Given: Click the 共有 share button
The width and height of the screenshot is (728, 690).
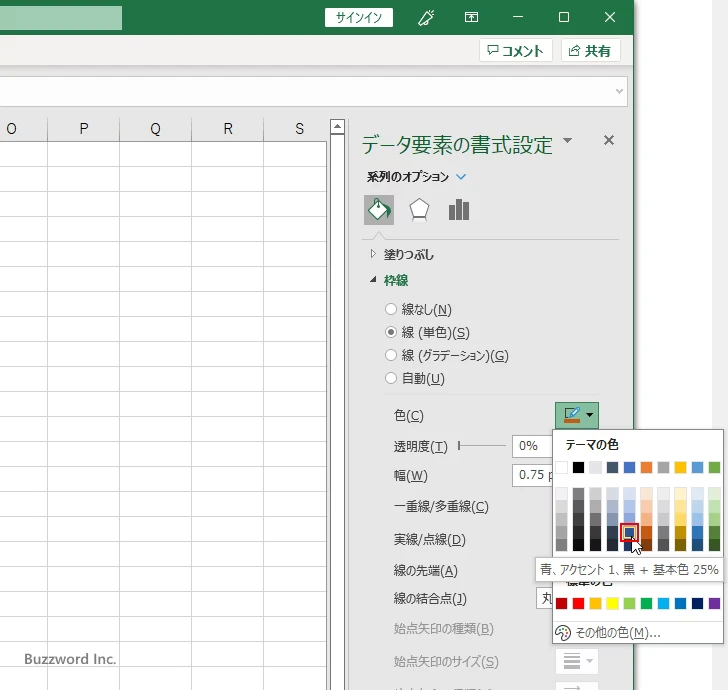Looking at the screenshot, I should [x=590, y=50].
